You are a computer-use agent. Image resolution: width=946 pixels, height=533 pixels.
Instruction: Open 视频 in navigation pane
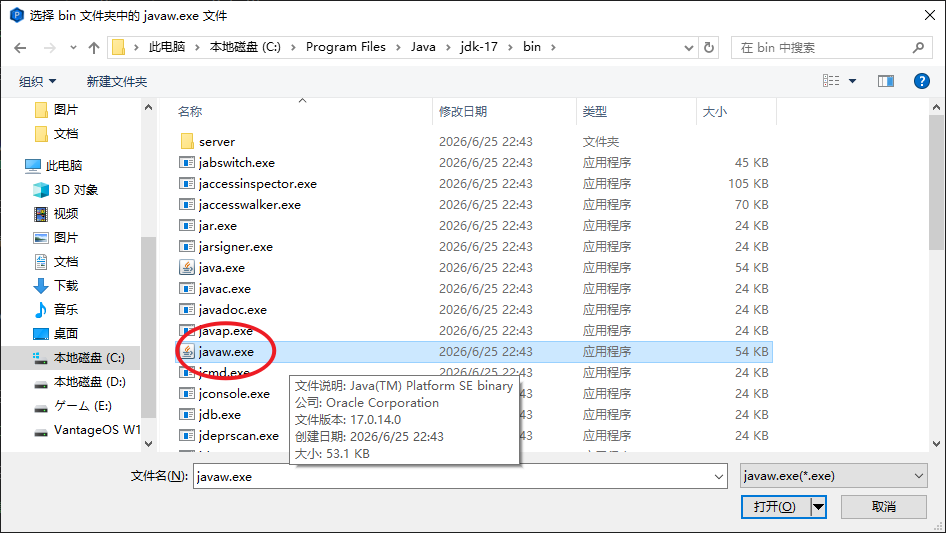tap(65, 214)
